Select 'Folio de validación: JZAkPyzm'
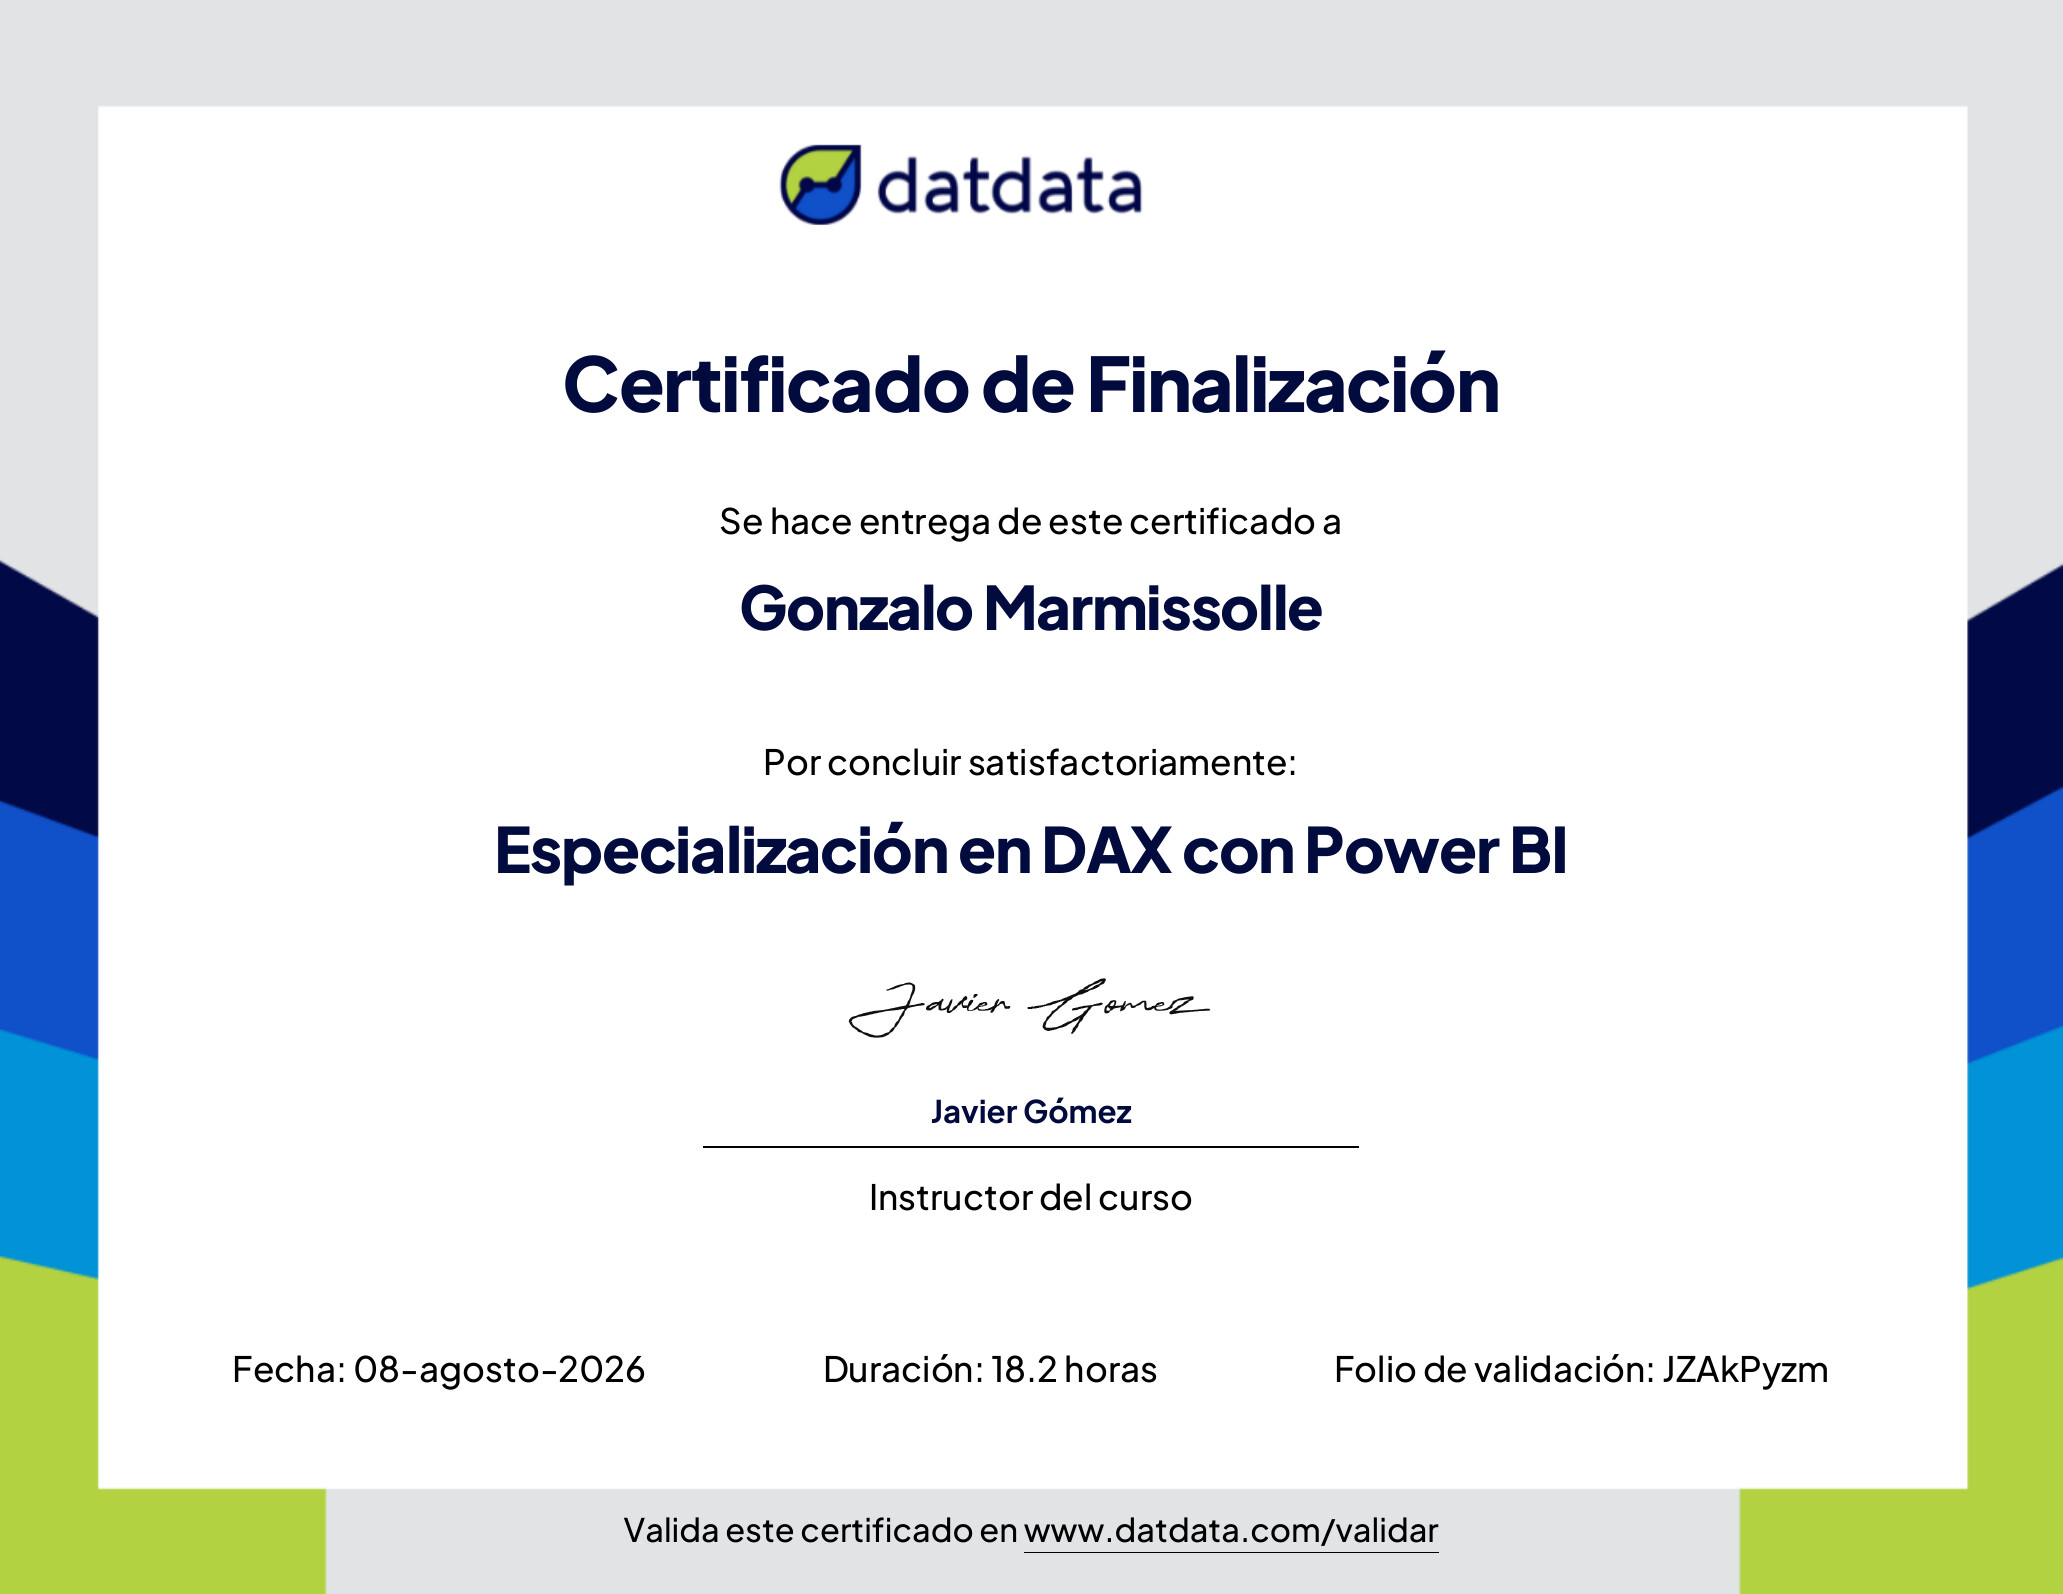The width and height of the screenshot is (2063, 1594). coord(1581,1370)
